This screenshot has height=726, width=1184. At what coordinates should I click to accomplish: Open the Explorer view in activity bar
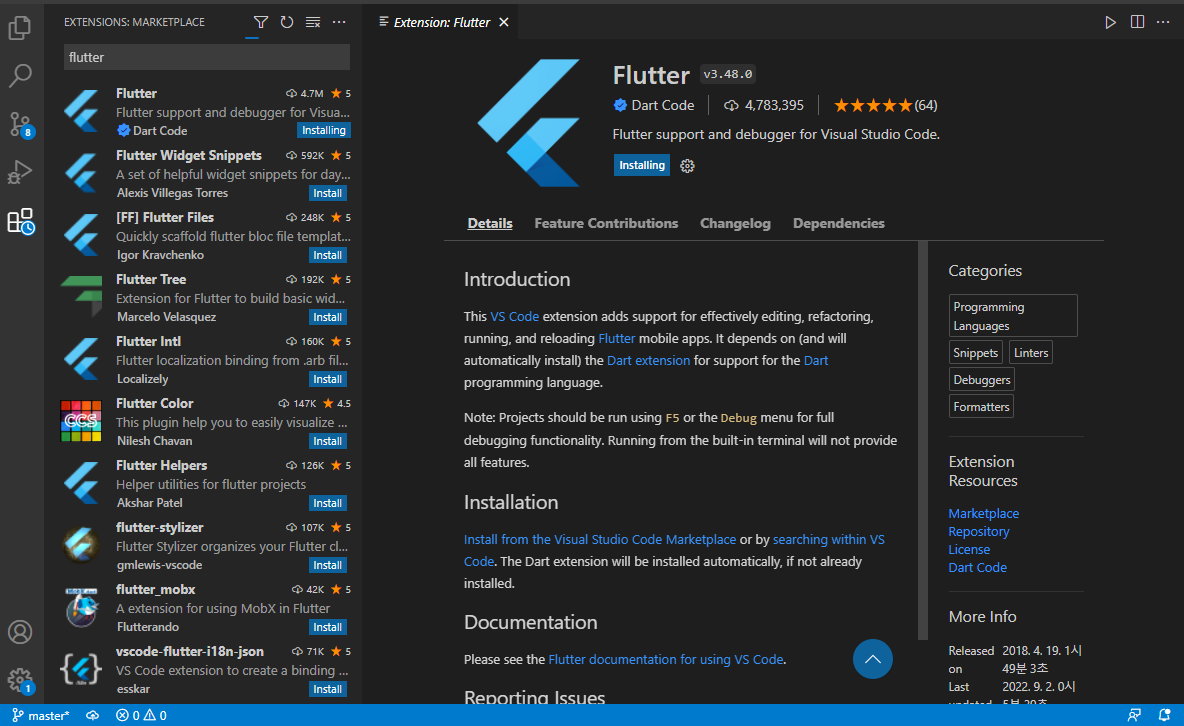pos(20,28)
